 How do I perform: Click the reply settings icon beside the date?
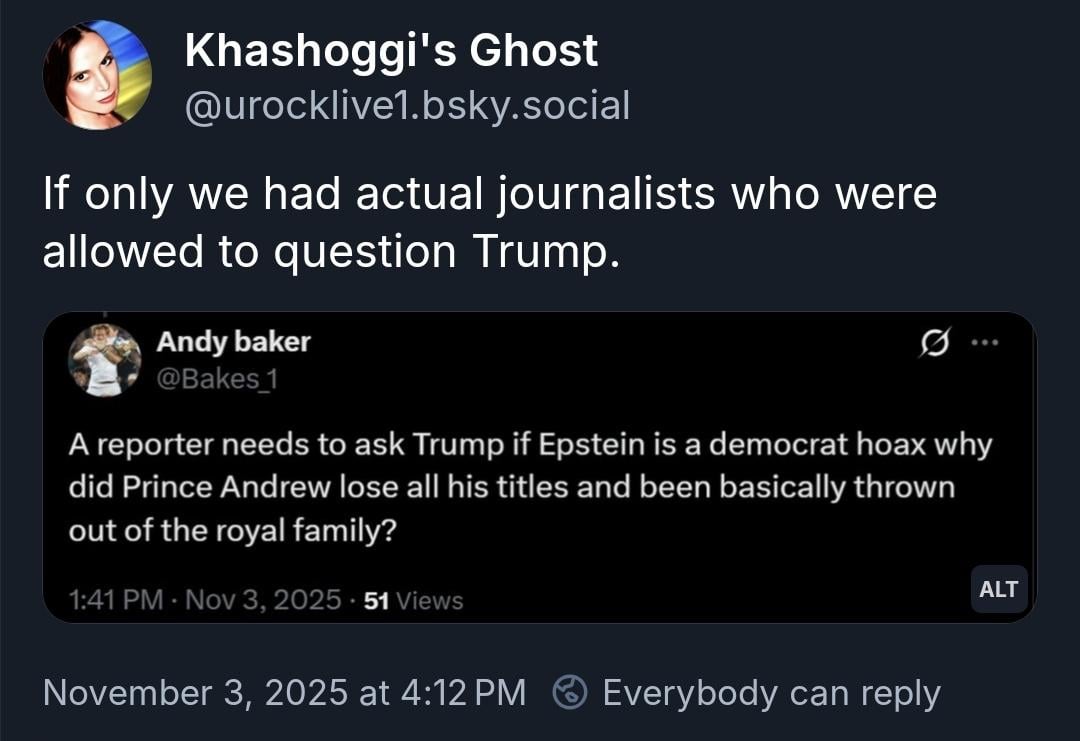(x=570, y=693)
